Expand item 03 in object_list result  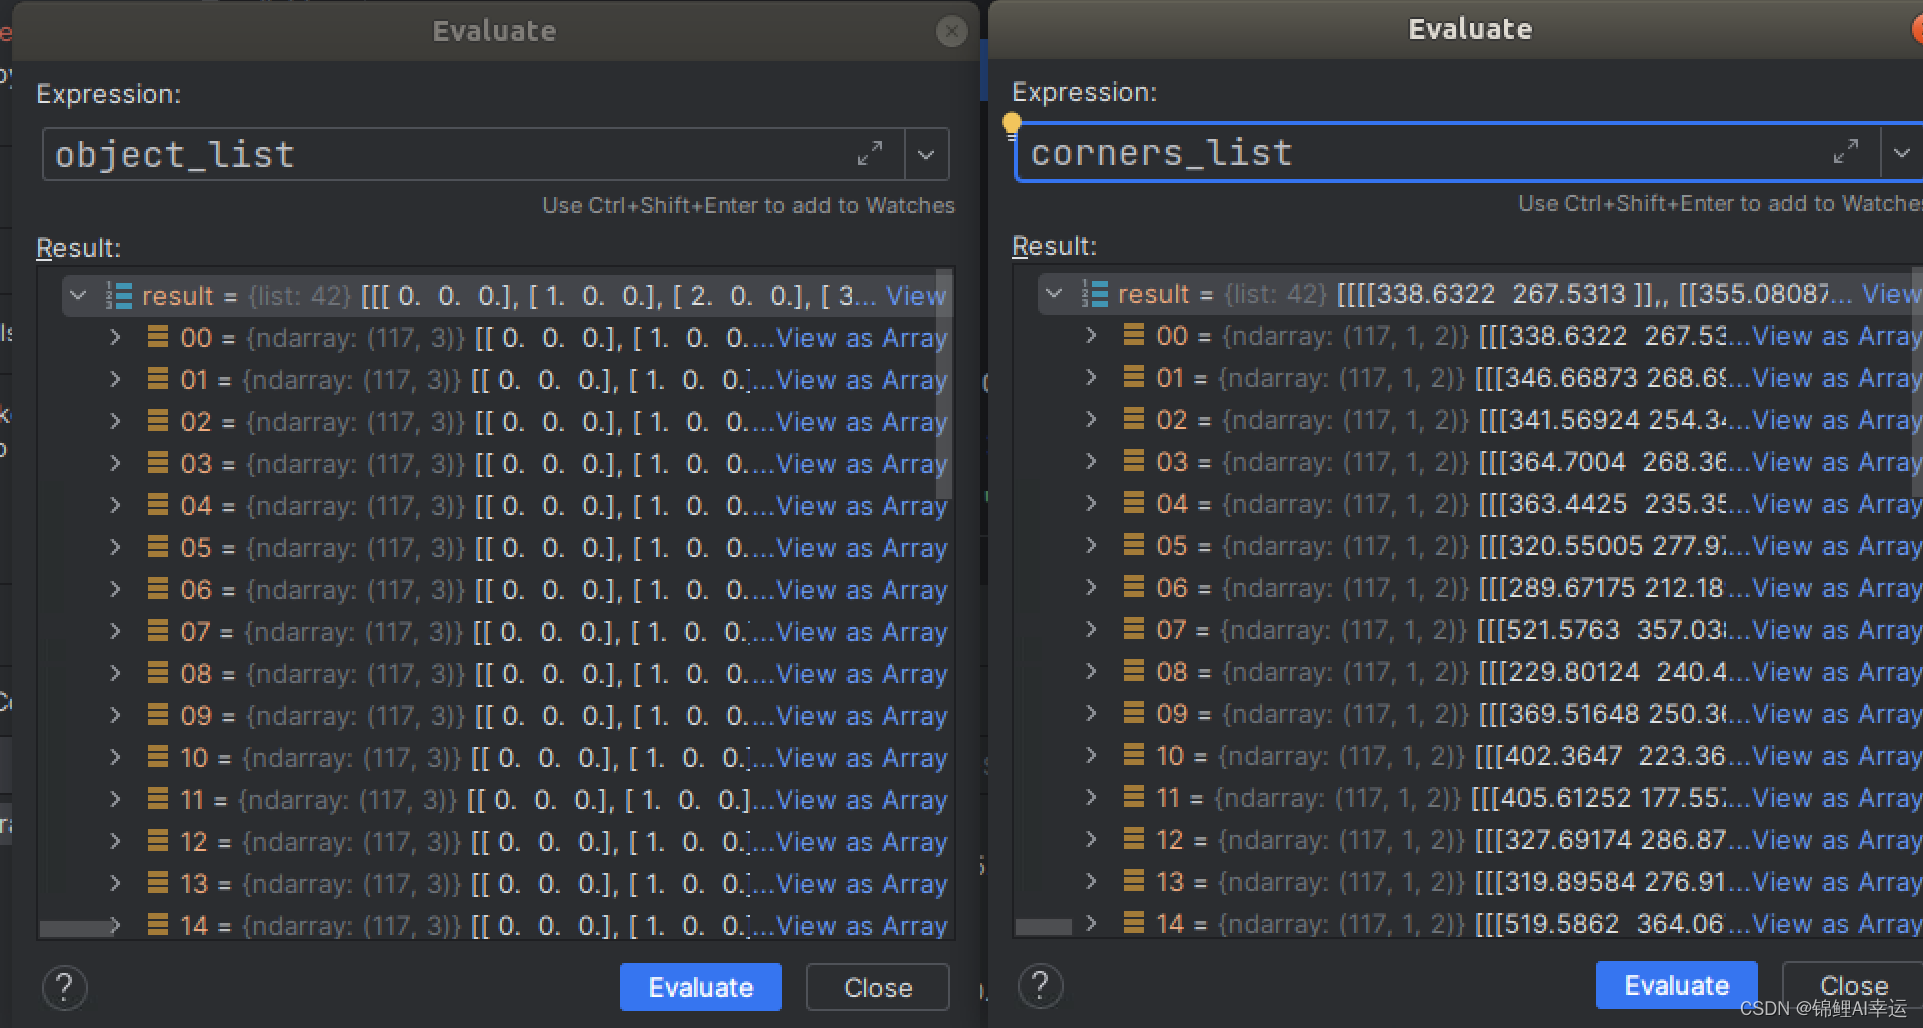(115, 464)
